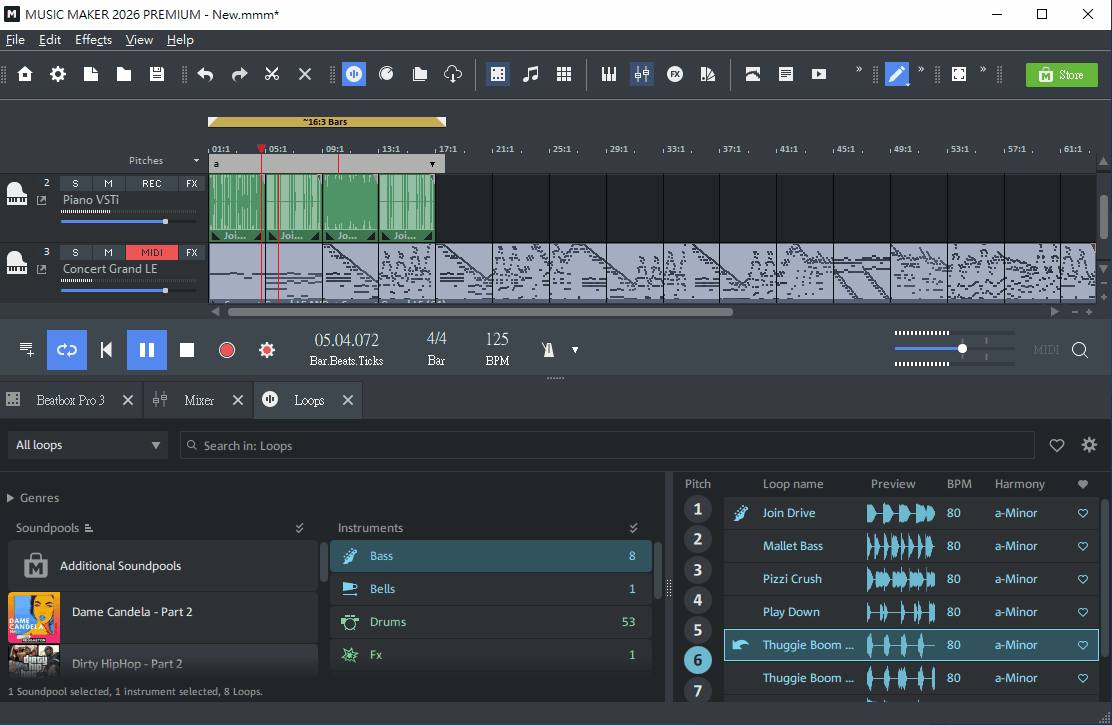Show the piano keyboard icon panel

[x=608, y=74]
